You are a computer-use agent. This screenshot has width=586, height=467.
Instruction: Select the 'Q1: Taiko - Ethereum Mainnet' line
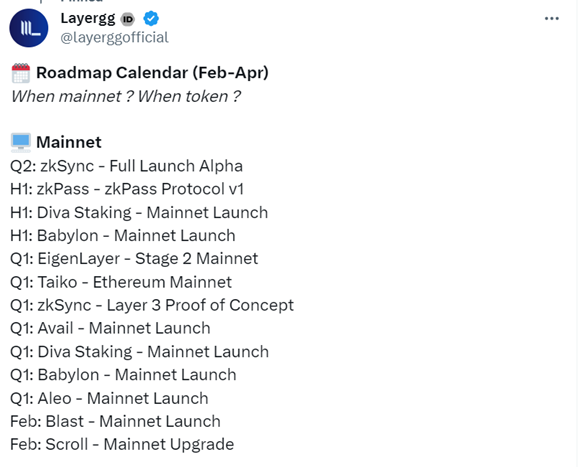point(121,282)
